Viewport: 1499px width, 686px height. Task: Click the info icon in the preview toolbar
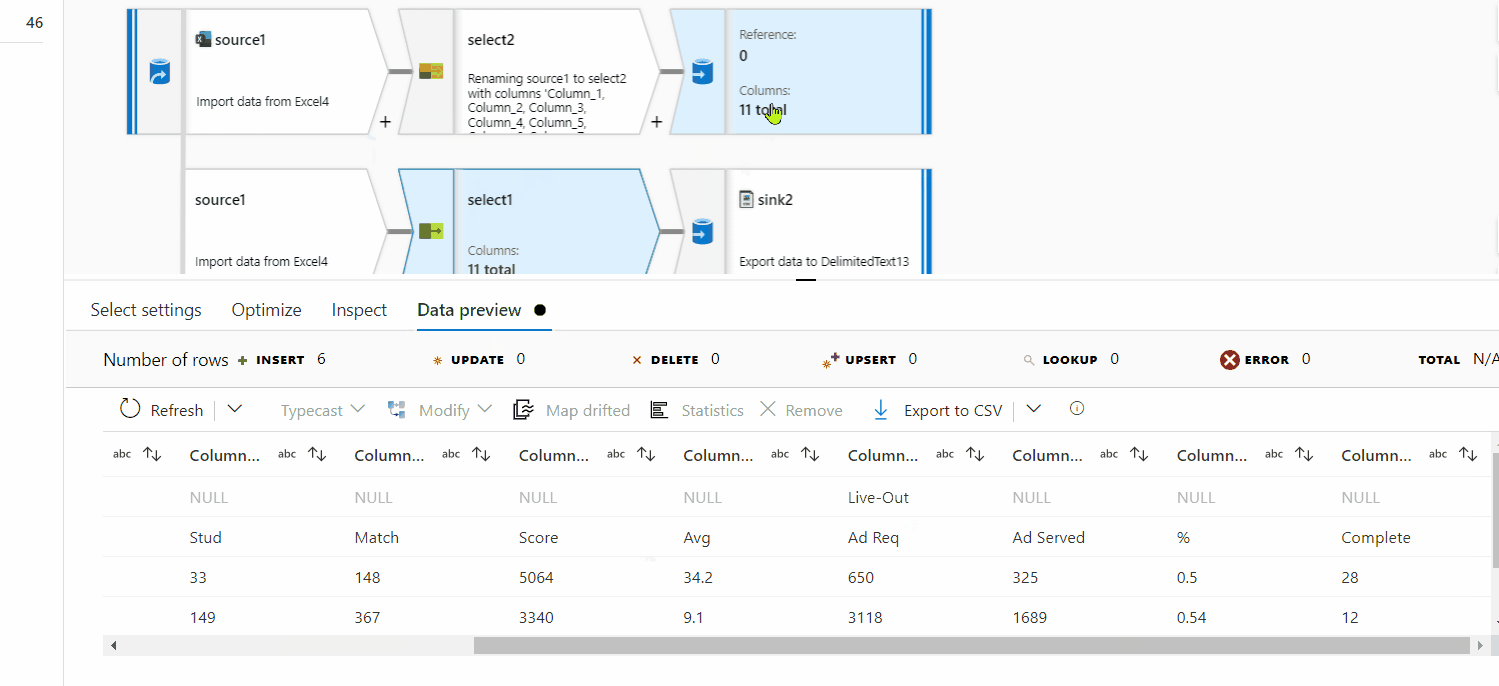tap(1077, 408)
